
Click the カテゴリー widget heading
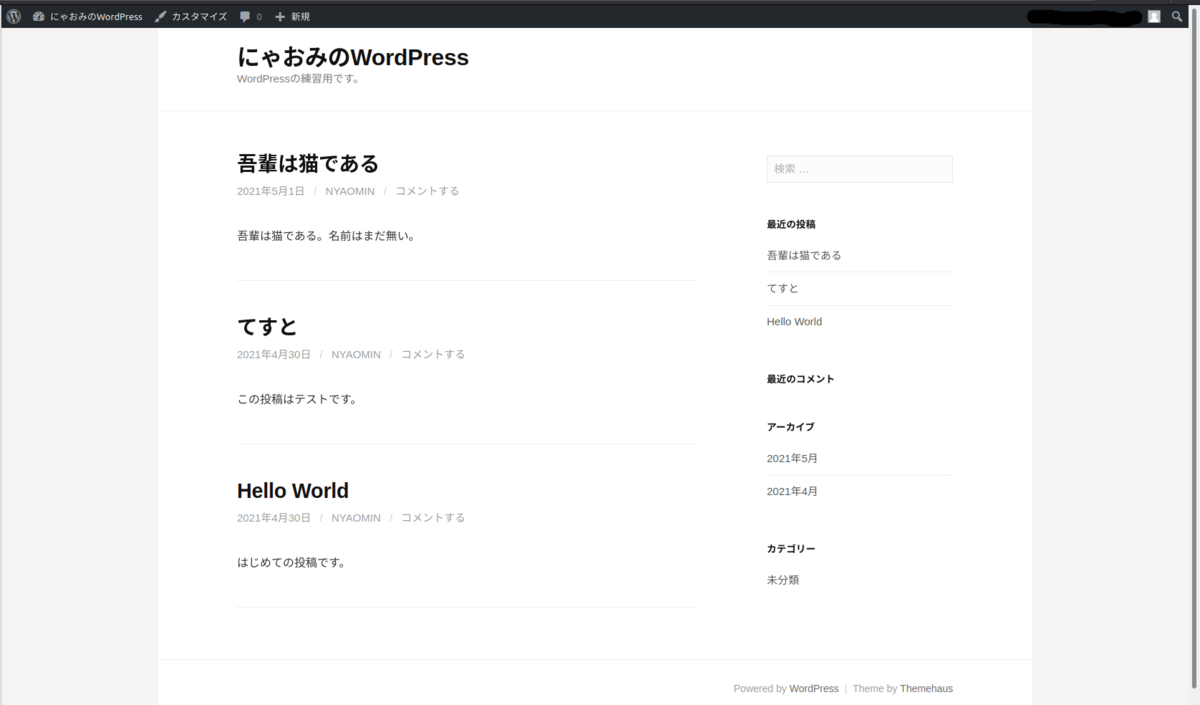[791, 549]
